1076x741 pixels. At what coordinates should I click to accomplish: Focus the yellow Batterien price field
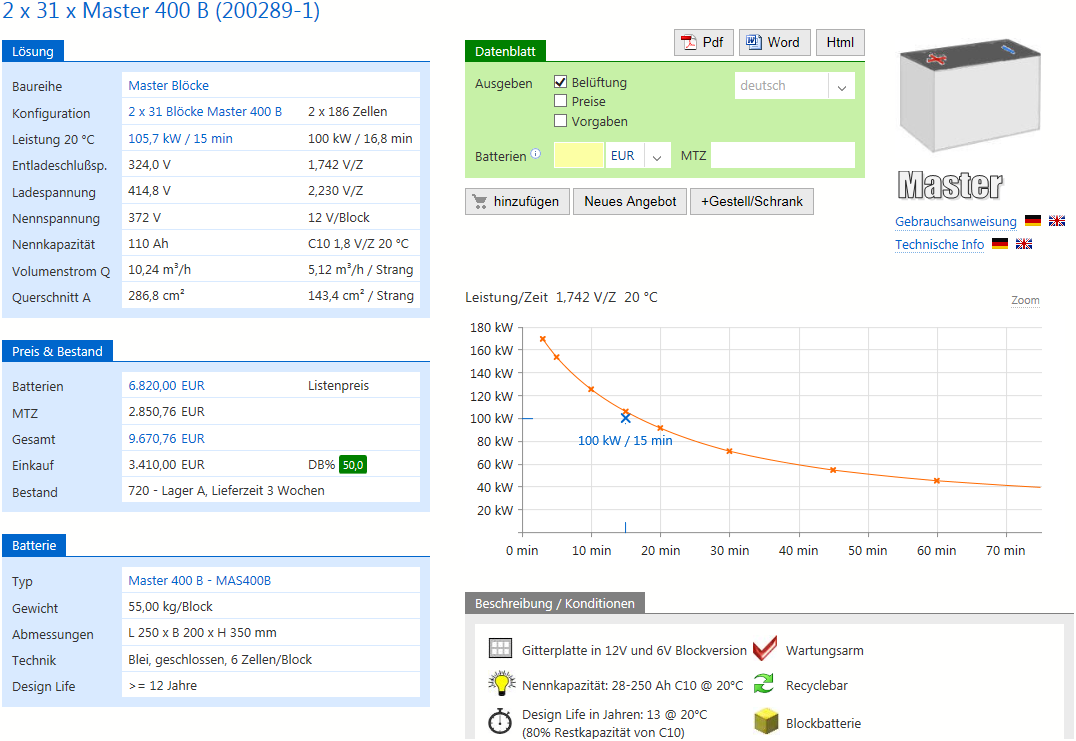pos(578,156)
